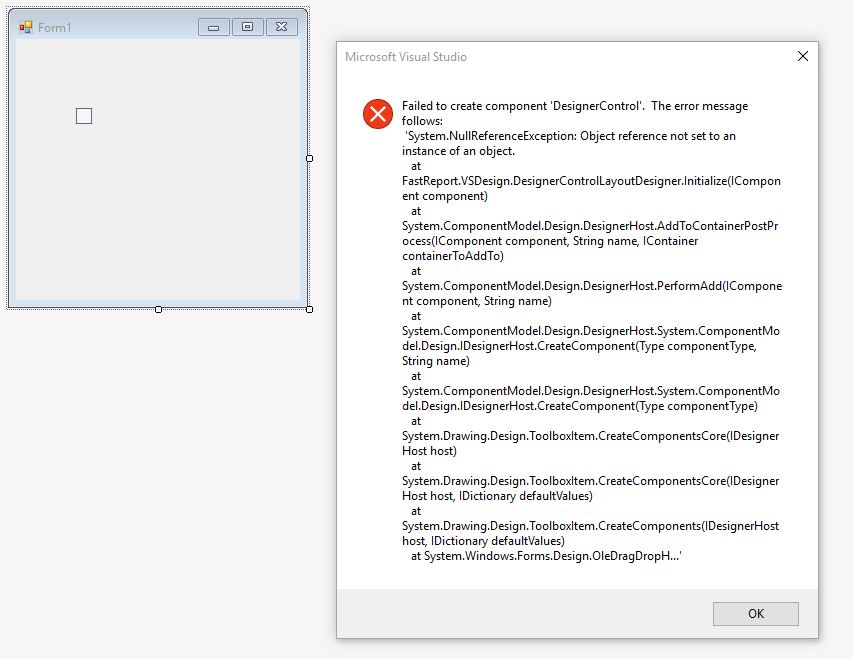Click the bottom-edge resize handle of Form1

[158, 310]
